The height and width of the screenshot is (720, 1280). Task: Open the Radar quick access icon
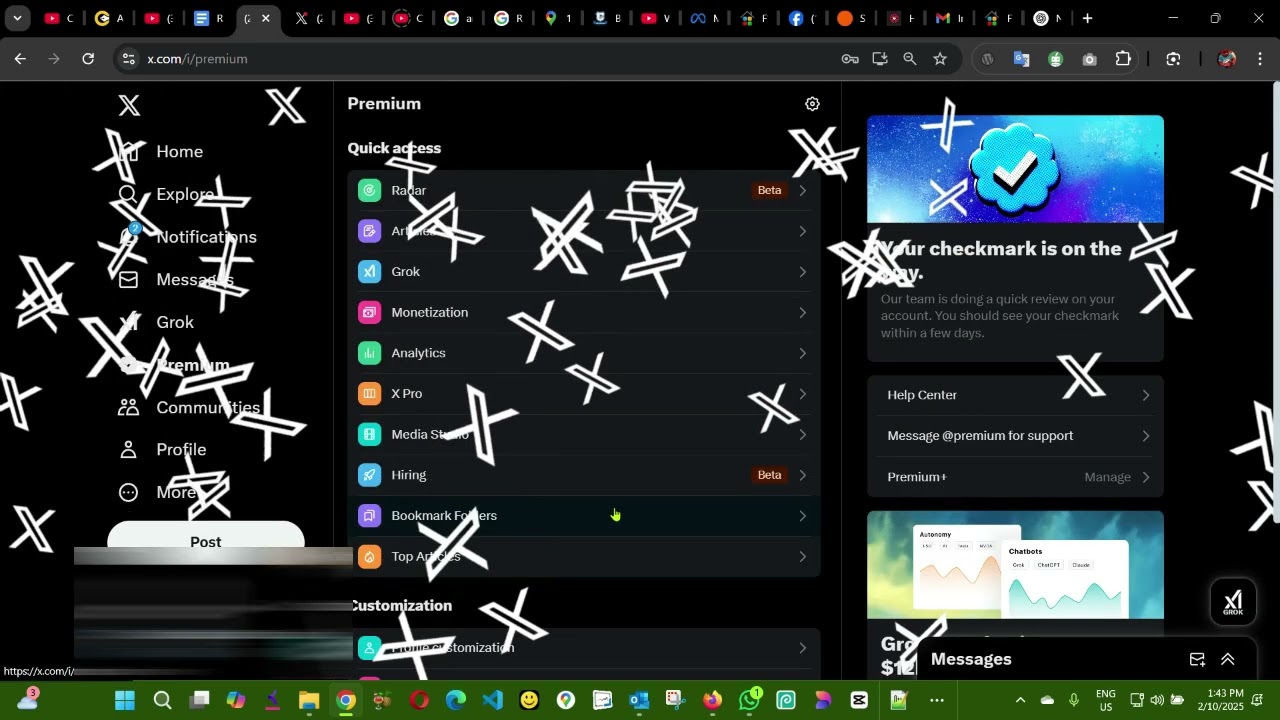tap(370, 190)
